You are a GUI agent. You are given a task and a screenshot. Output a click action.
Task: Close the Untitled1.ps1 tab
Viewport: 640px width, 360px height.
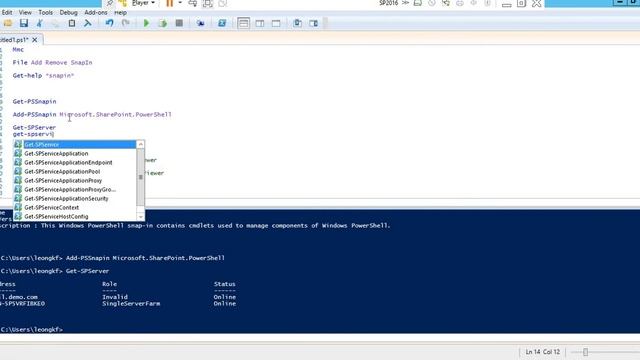click(35, 40)
